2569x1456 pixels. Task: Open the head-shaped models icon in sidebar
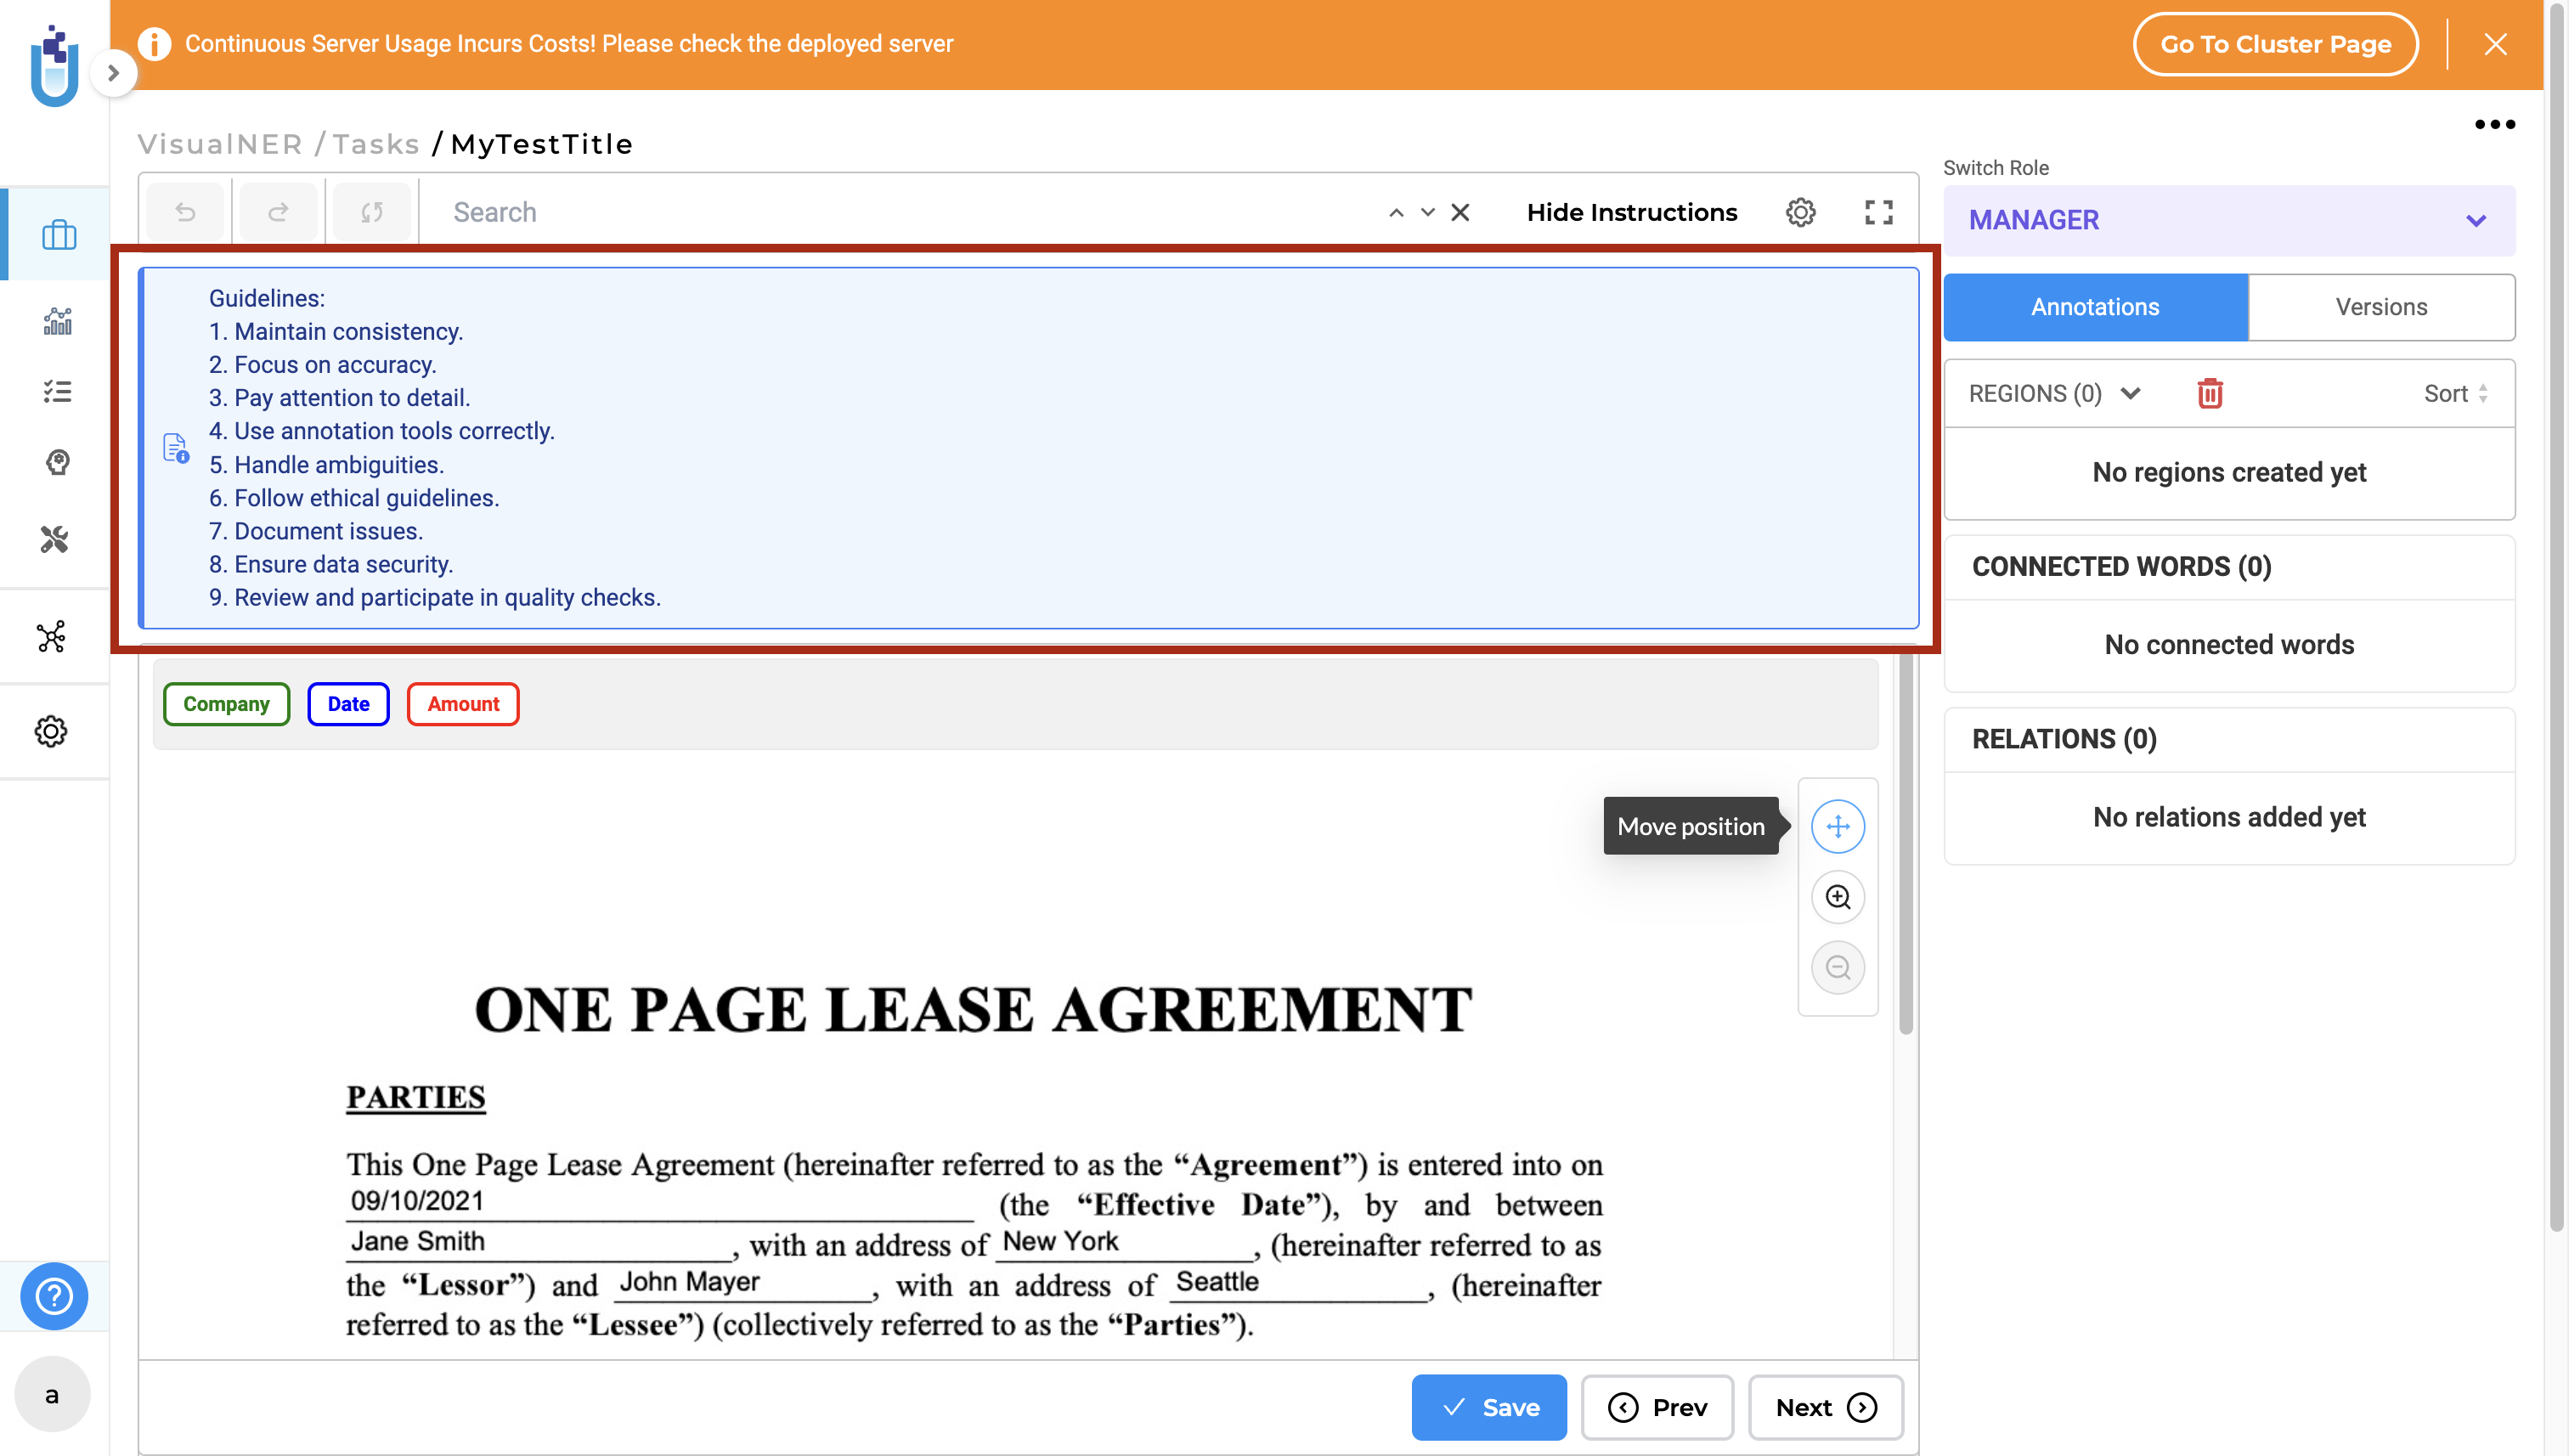point(58,462)
